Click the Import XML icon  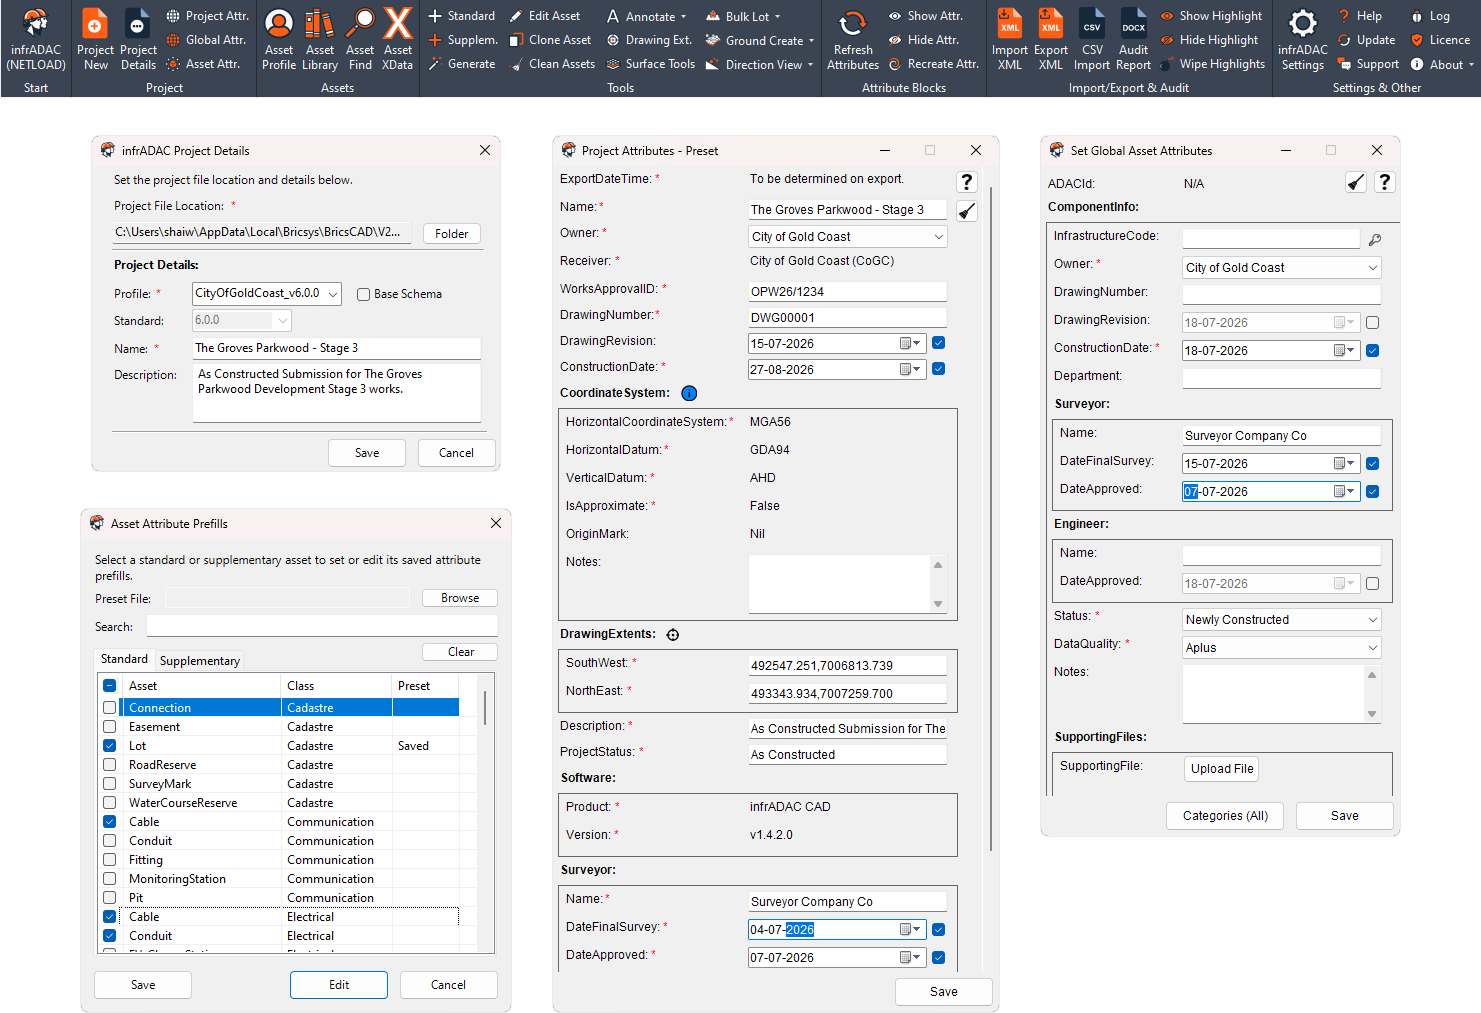click(1010, 40)
